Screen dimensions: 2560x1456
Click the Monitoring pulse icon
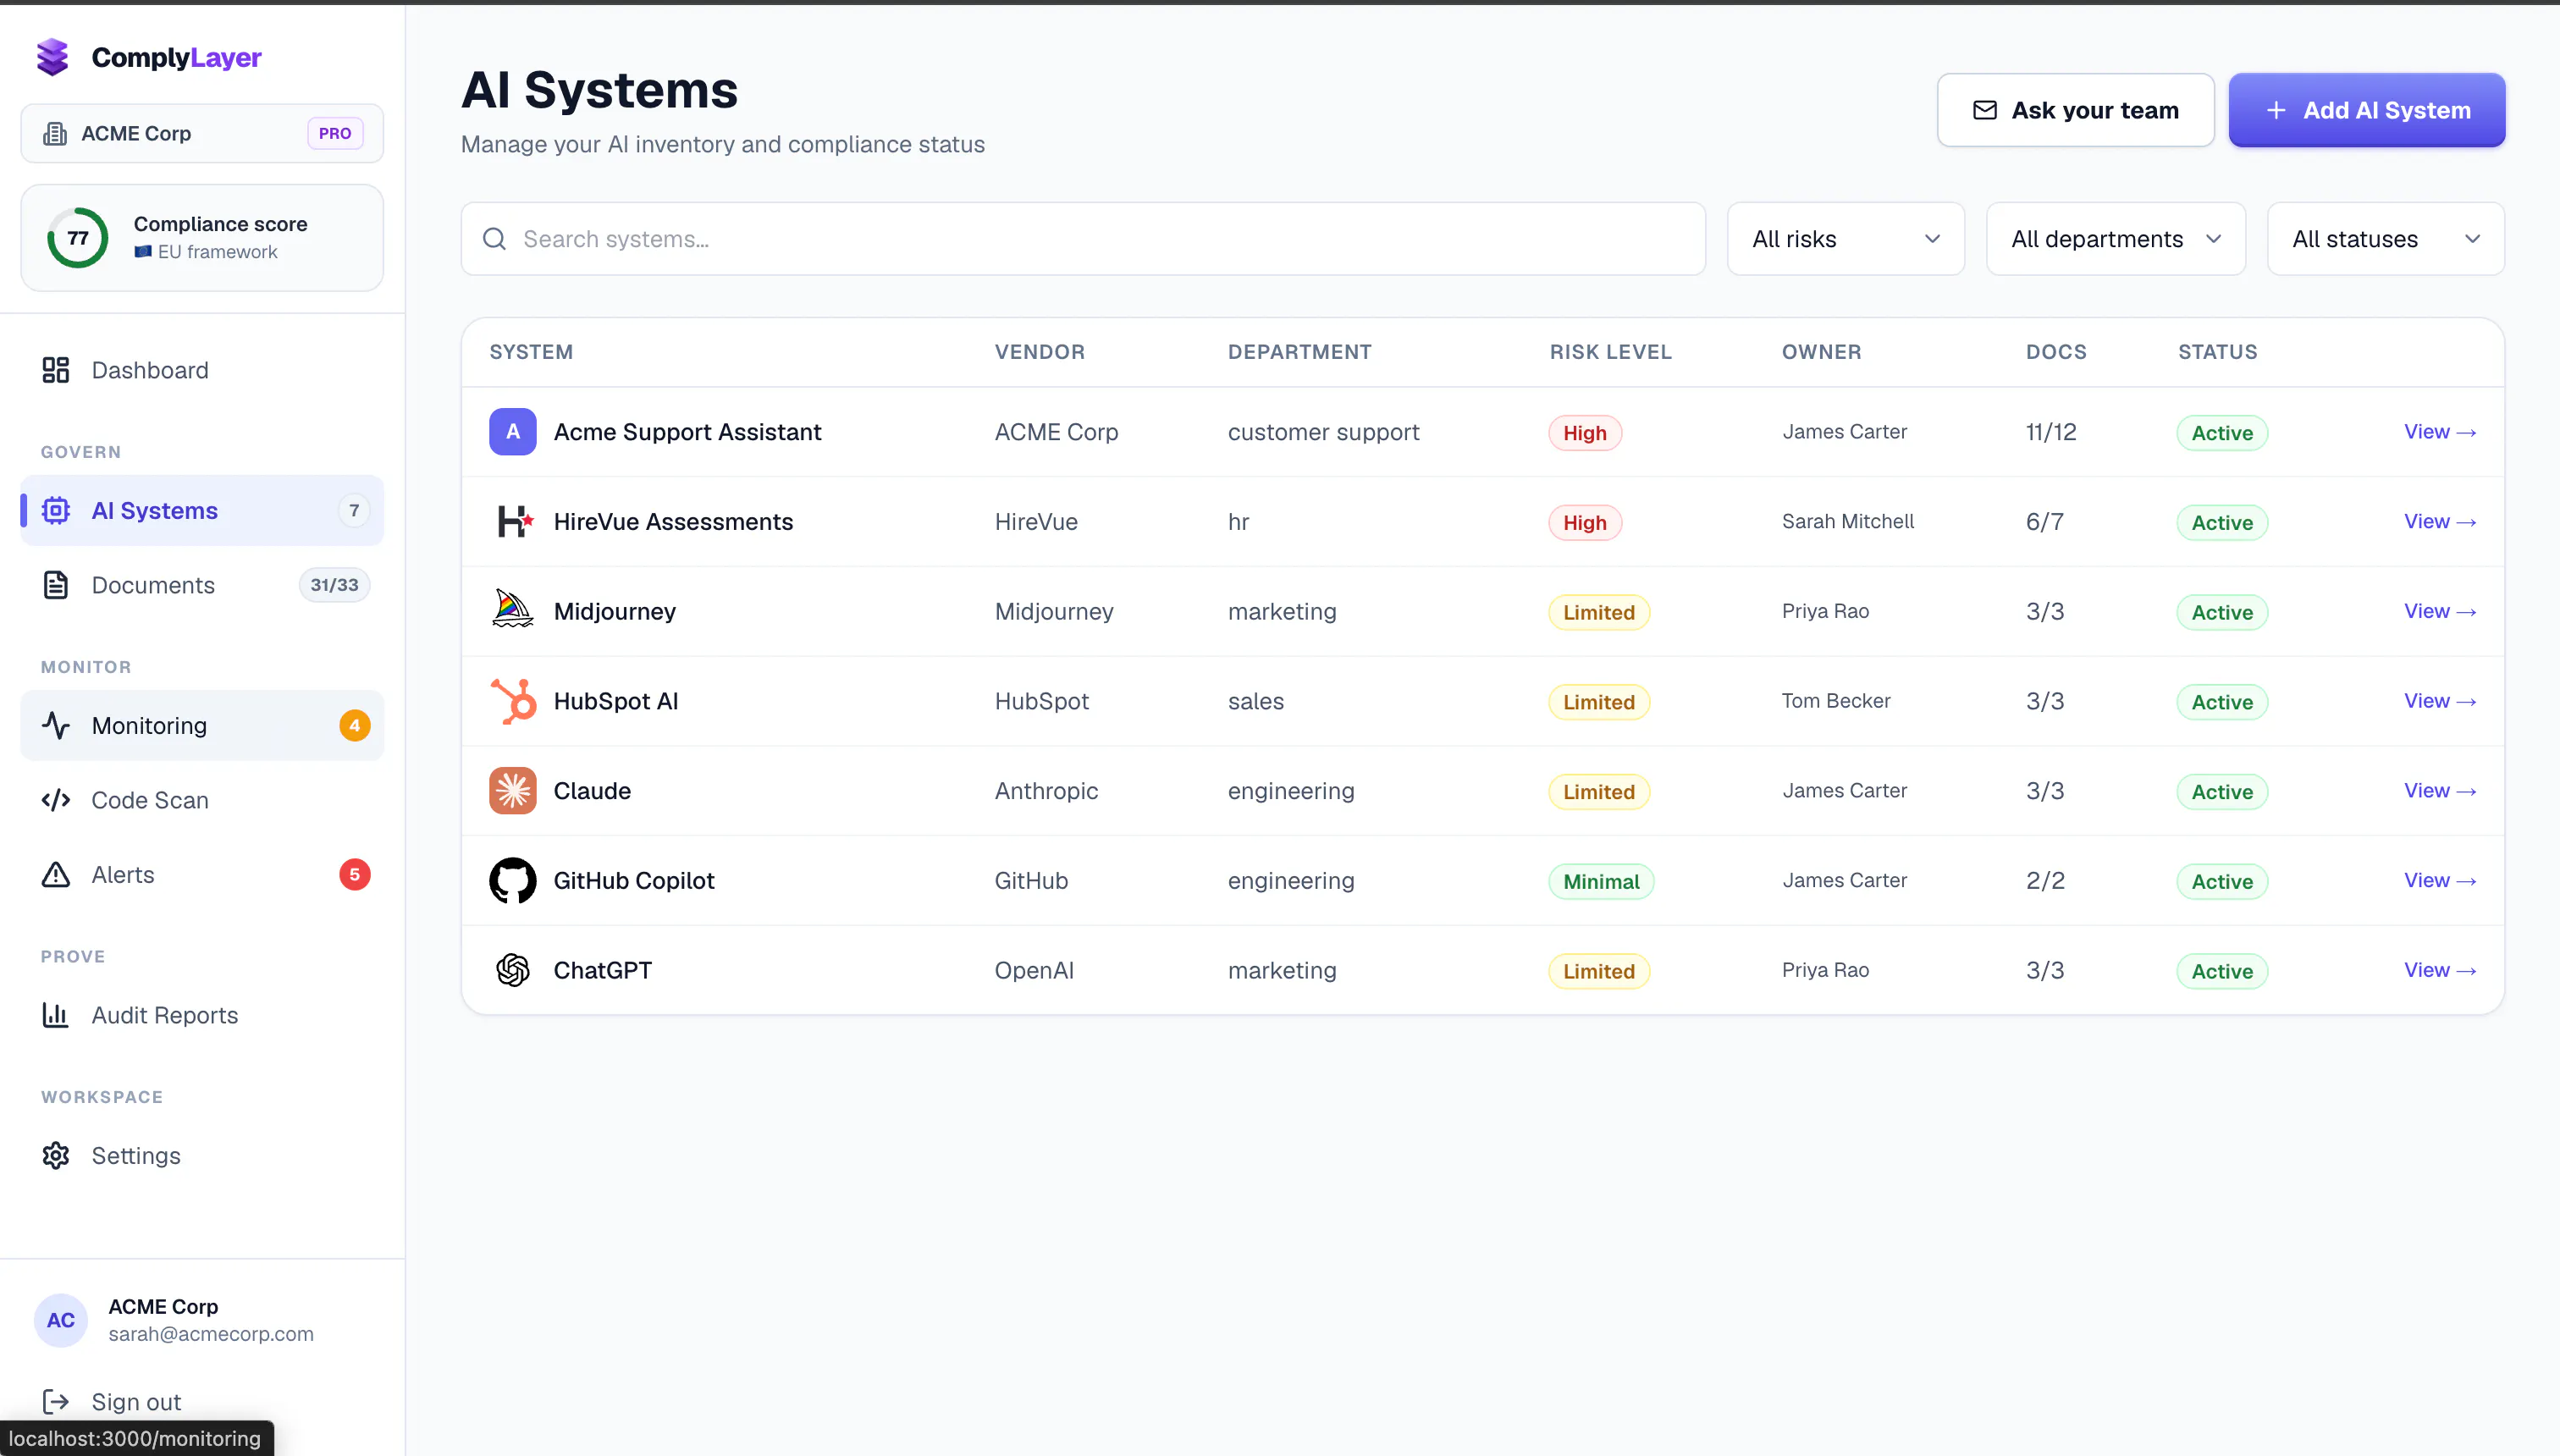(56, 725)
